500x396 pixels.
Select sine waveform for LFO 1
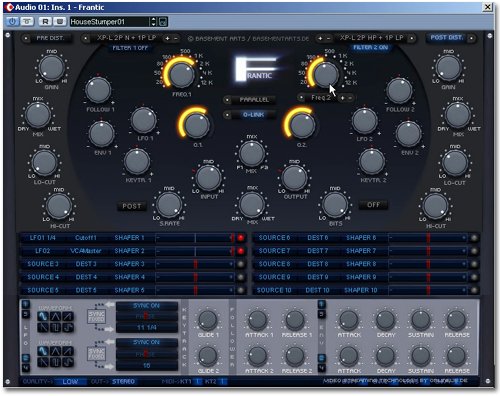[x=43, y=316]
